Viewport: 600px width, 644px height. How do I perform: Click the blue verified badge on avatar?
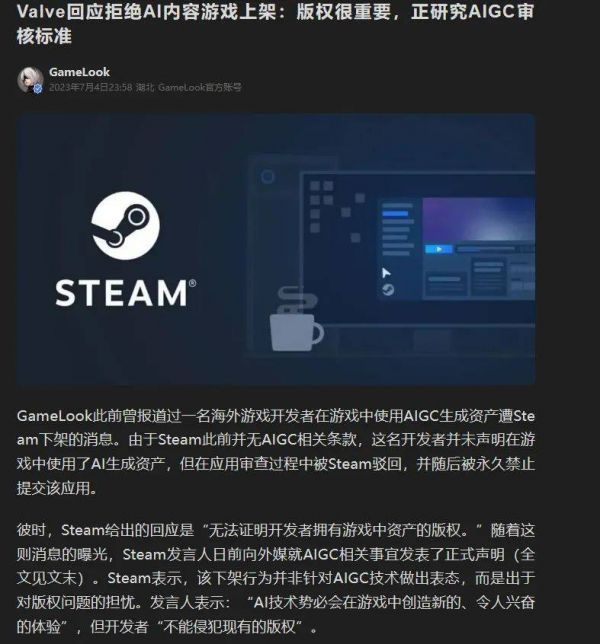click(38, 88)
